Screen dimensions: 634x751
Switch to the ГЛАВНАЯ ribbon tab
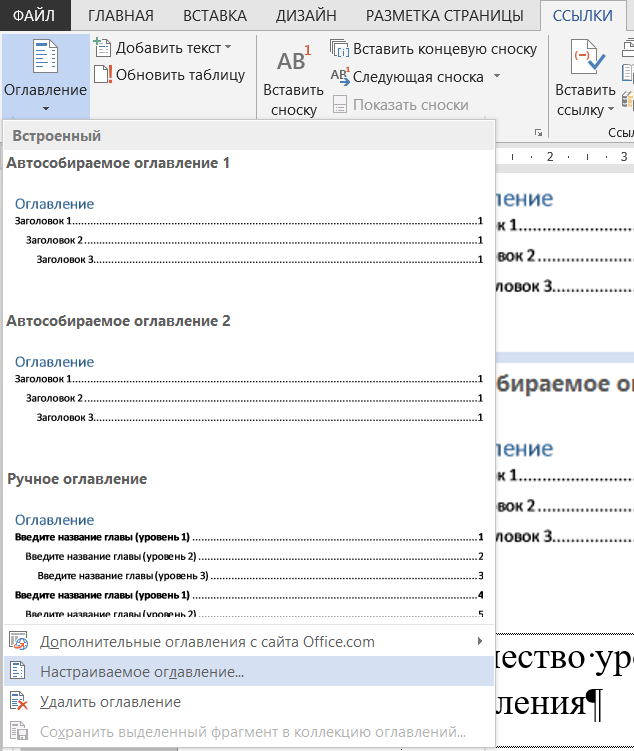120,16
